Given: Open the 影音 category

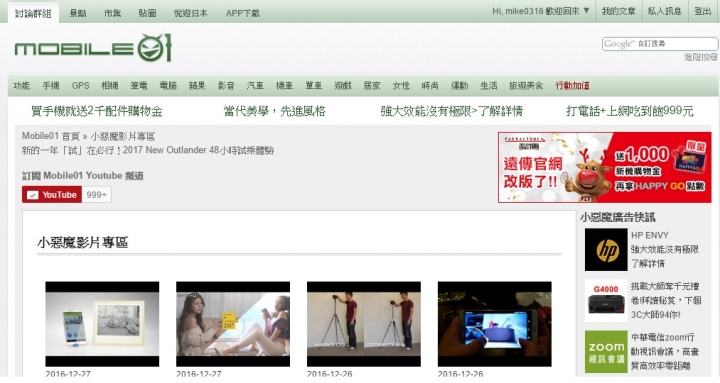Looking at the screenshot, I should tap(226, 85).
